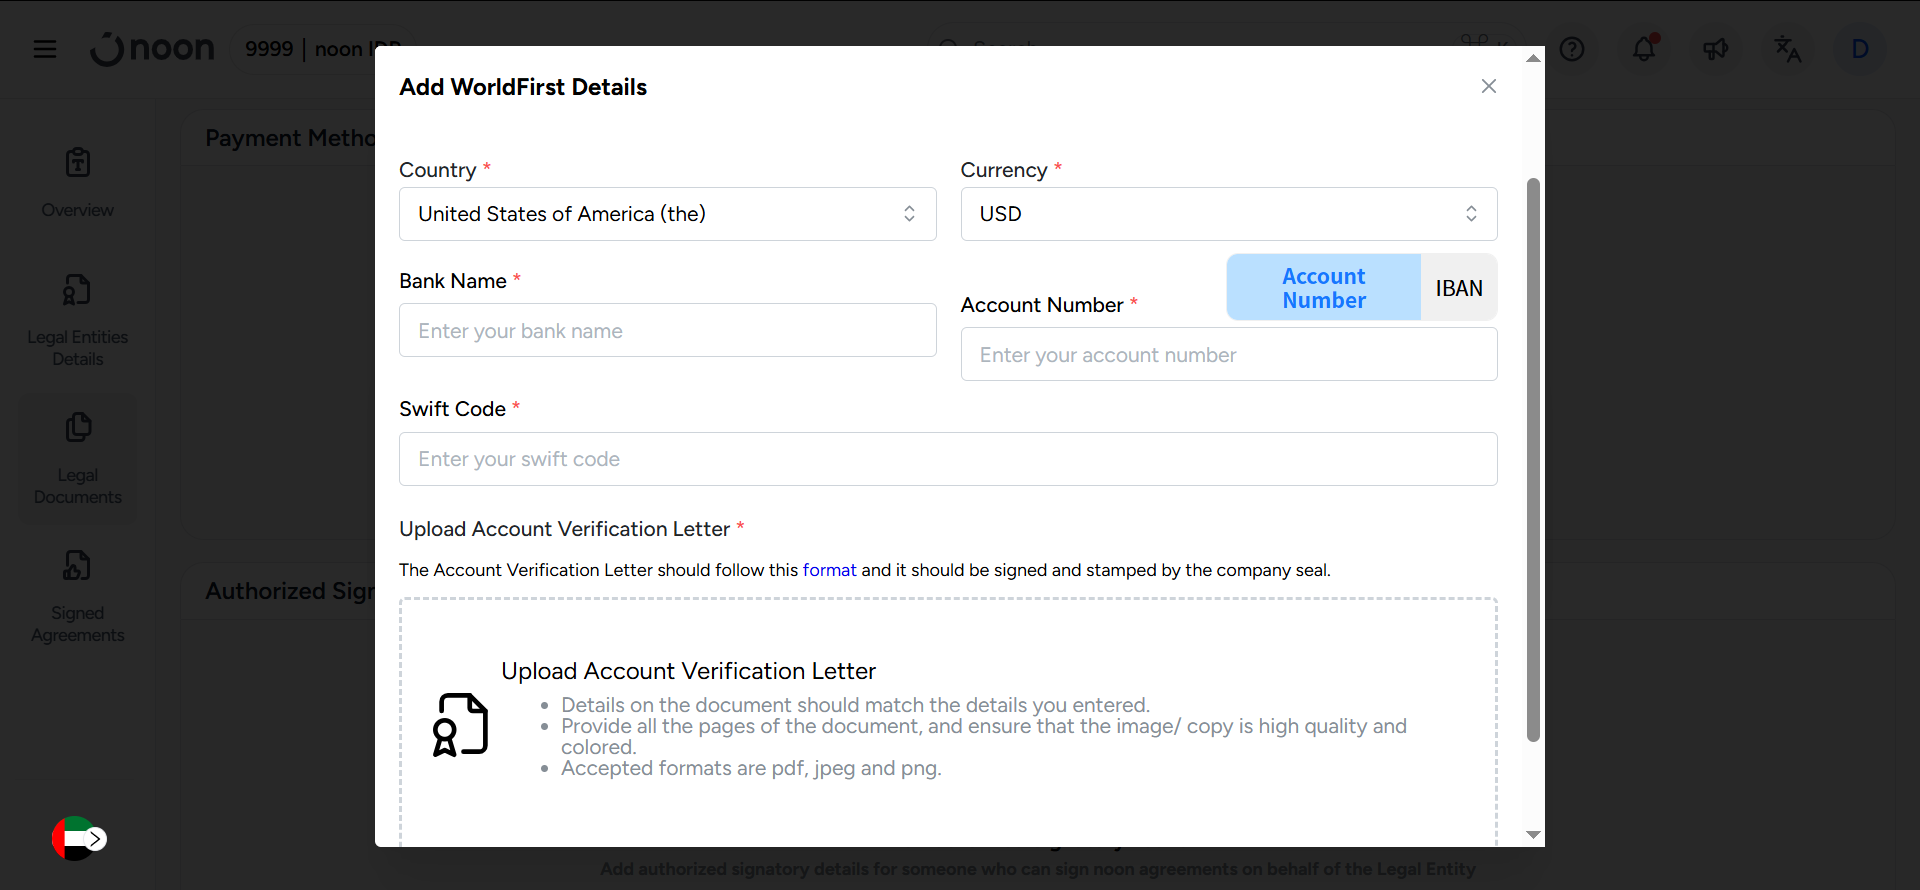1920x890 pixels.
Task: Open the Country dropdown
Action: (x=667, y=214)
